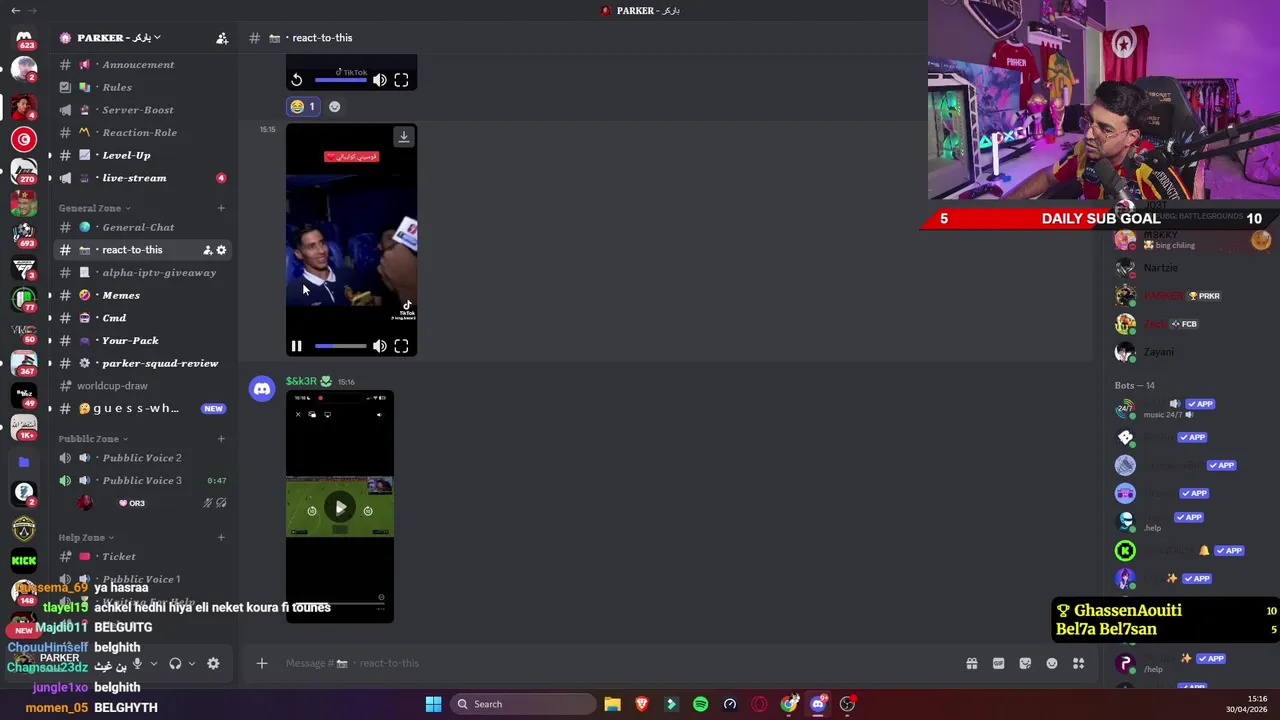Play the S&k3R posted video
The image size is (1280, 720).
click(340, 508)
